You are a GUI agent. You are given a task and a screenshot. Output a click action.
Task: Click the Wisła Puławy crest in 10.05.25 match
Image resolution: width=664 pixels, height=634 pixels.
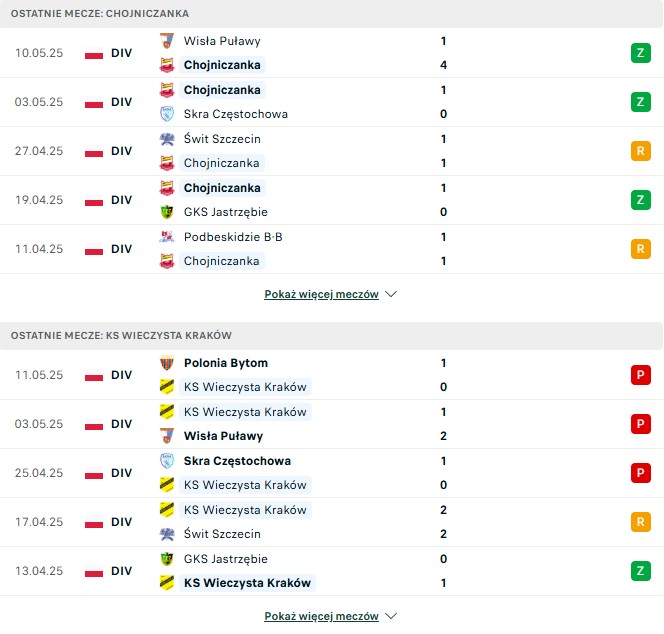click(167, 41)
